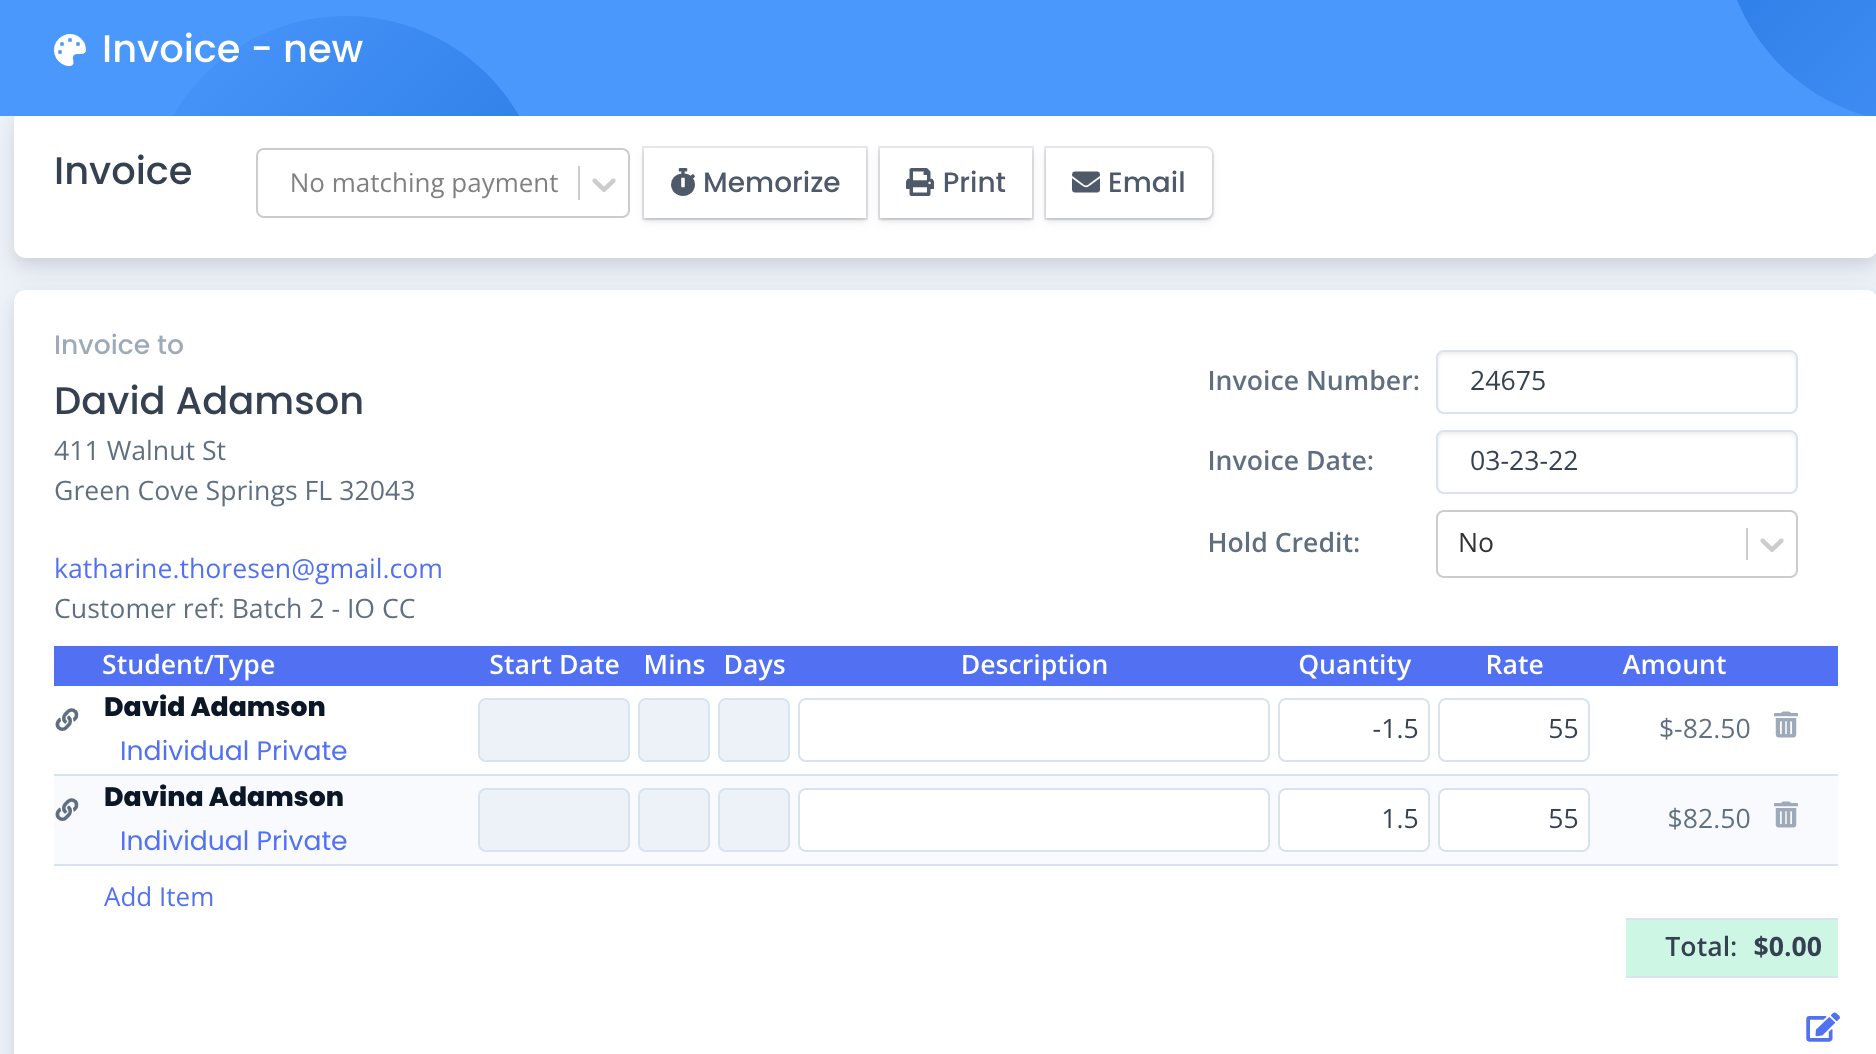Edit Quantity 1.5 in Davina Adamson row
Screen dimensions: 1876x1054
click(x=1354, y=820)
